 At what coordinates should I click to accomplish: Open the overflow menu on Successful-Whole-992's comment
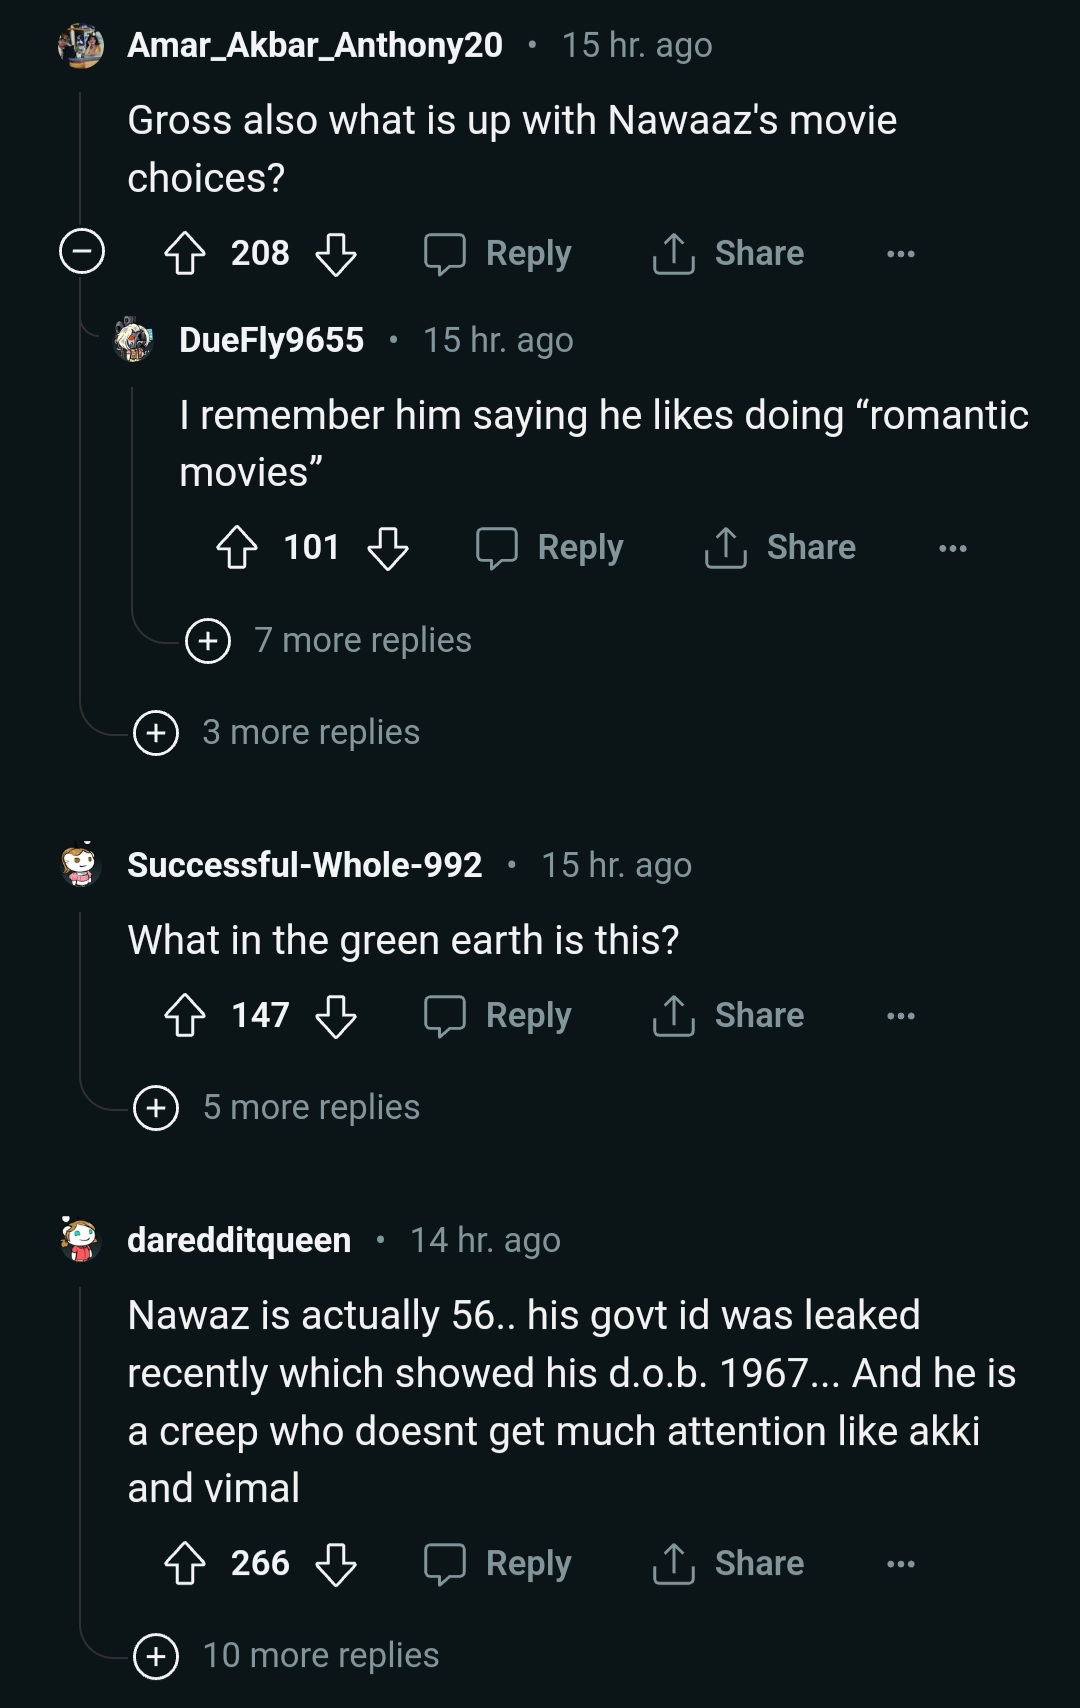tap(899, 1016)
